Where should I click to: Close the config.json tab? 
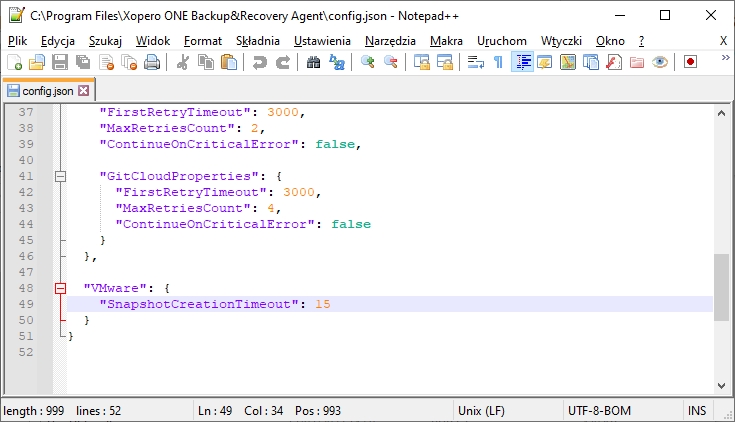84,91
